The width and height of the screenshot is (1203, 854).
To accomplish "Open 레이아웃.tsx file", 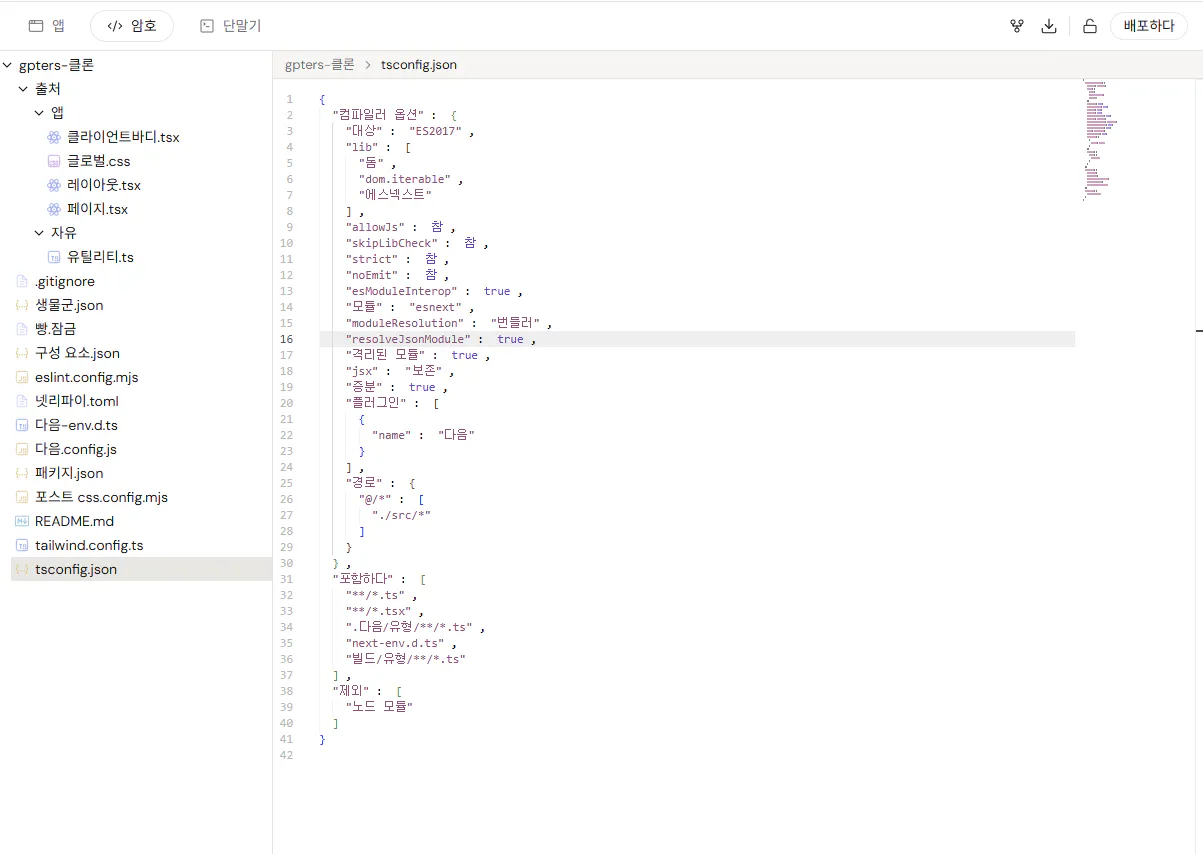I will coord(104,185).
